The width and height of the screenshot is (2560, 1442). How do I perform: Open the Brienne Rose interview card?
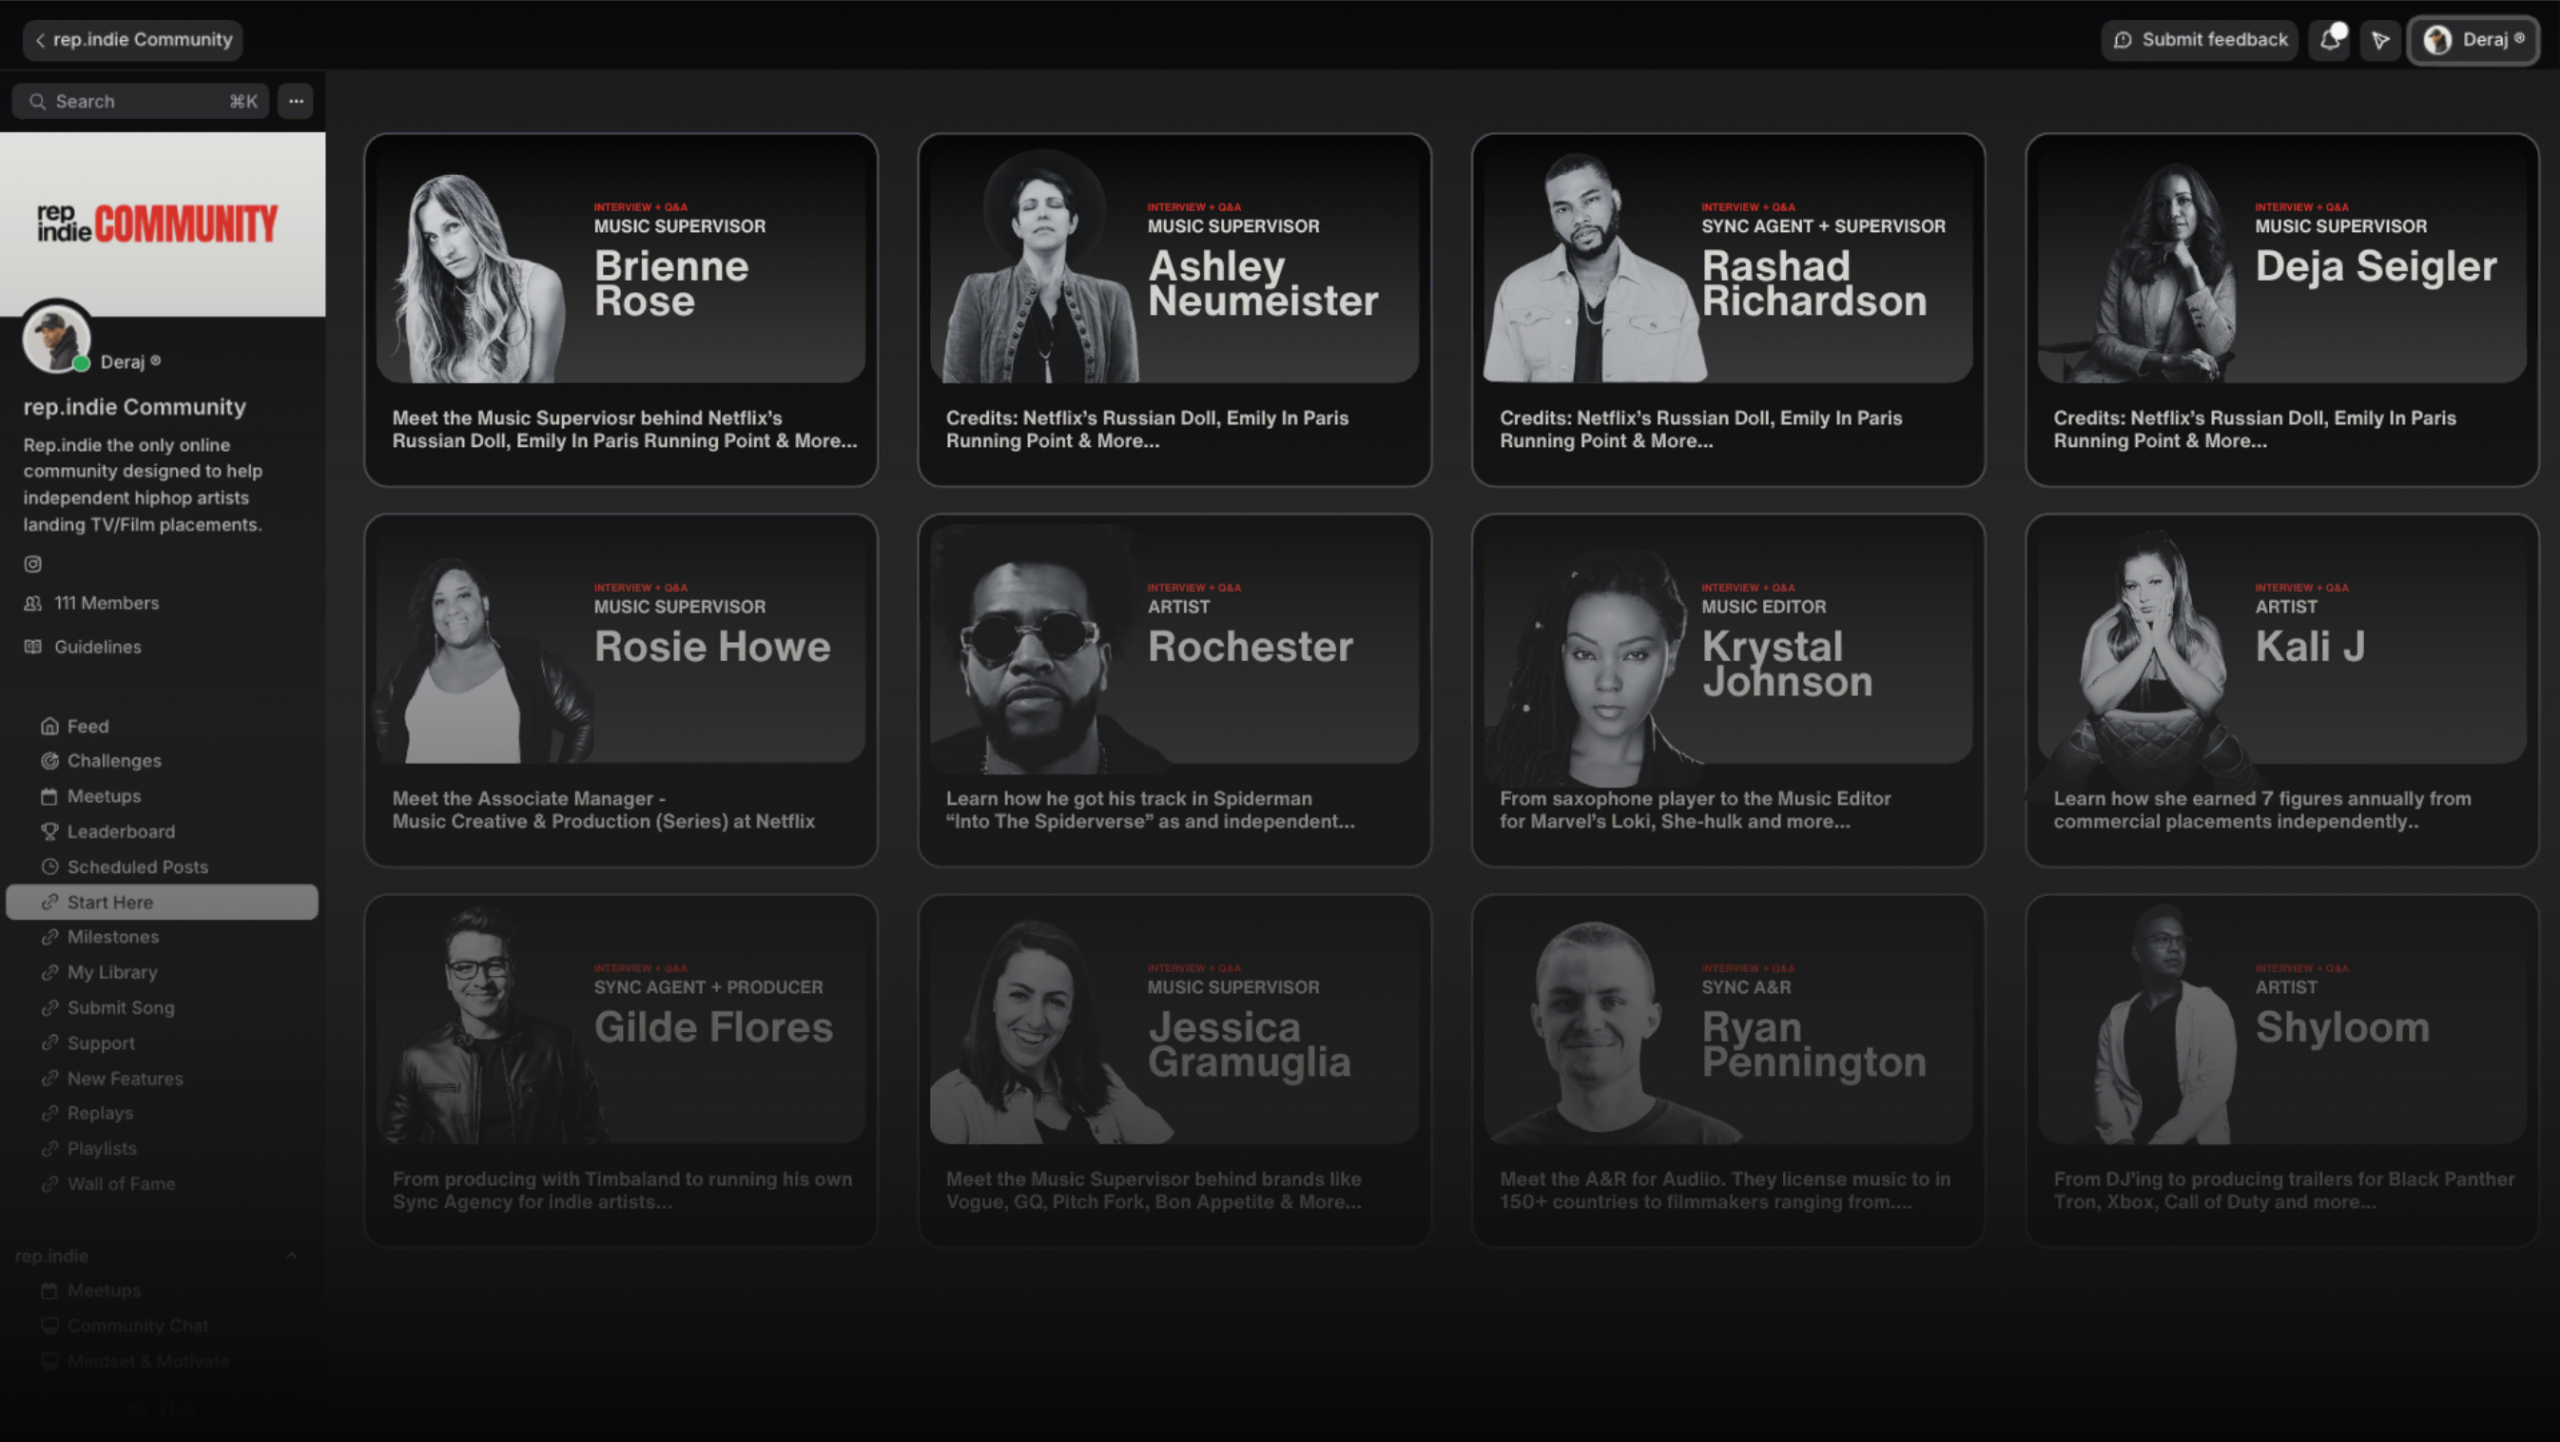[621, 310]
